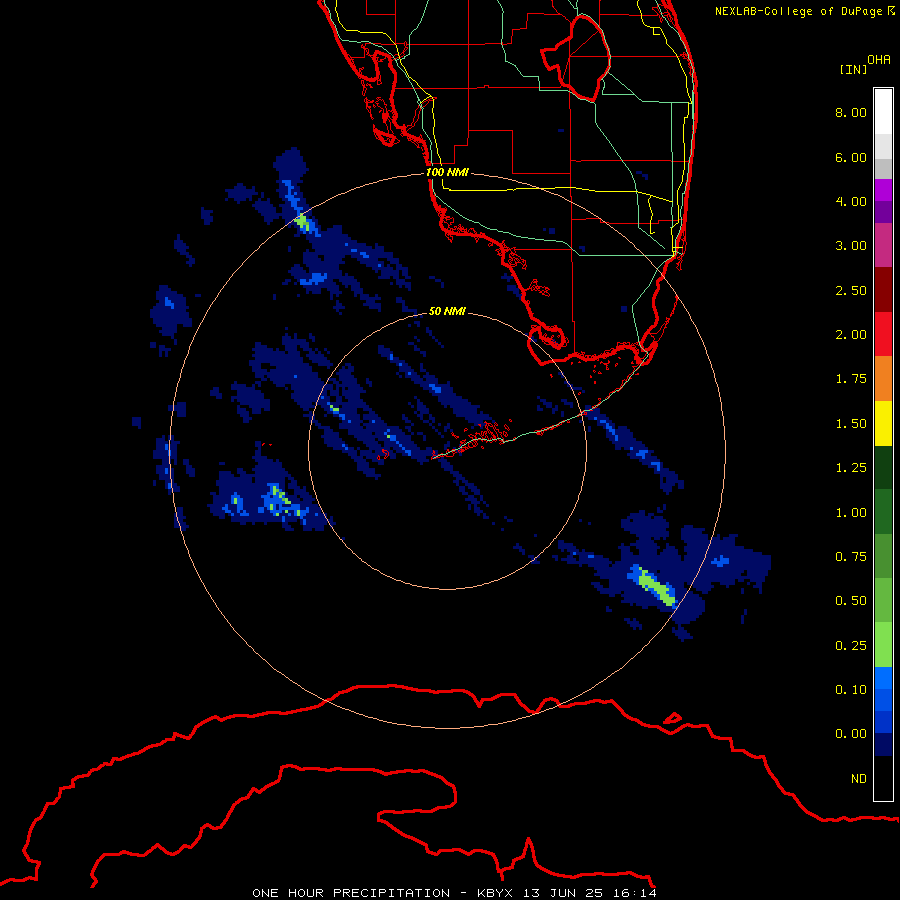Pick the white swatch beside 8.00
This screenshot has height=900, width=900.
point(883,112)
